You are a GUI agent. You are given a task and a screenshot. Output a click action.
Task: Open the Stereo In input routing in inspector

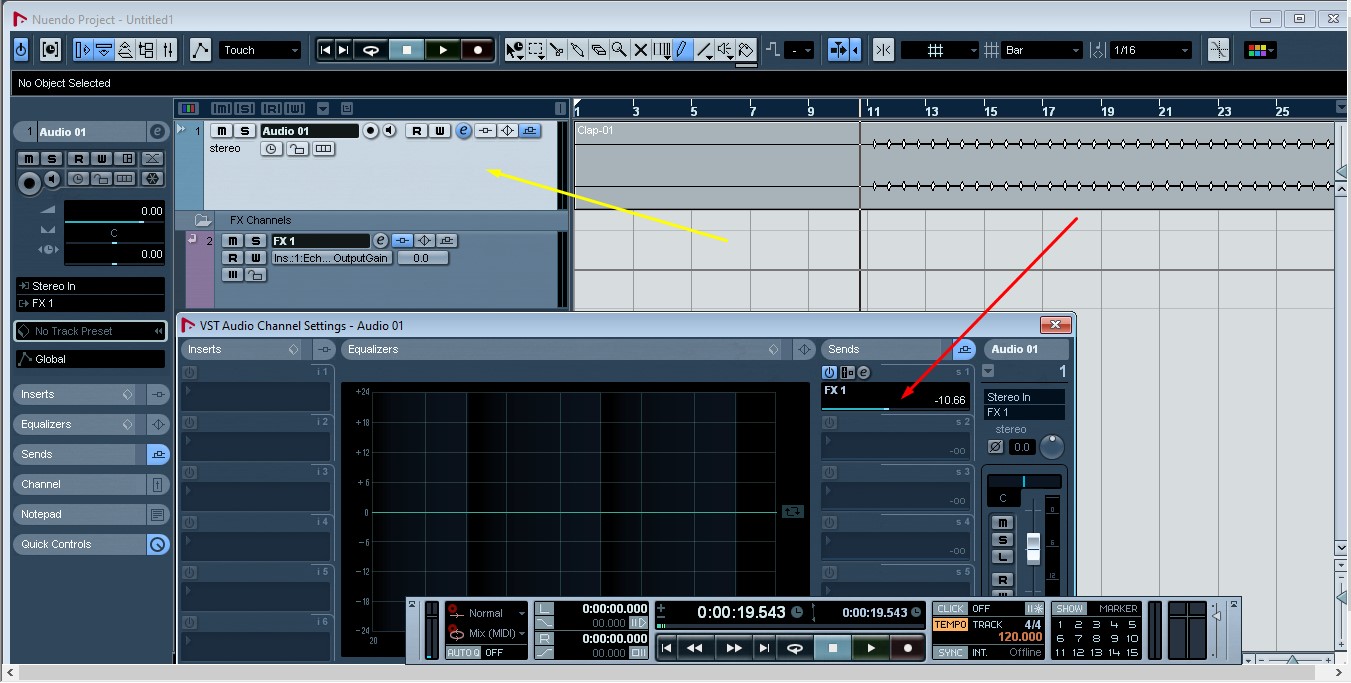(x=90, y=286)
